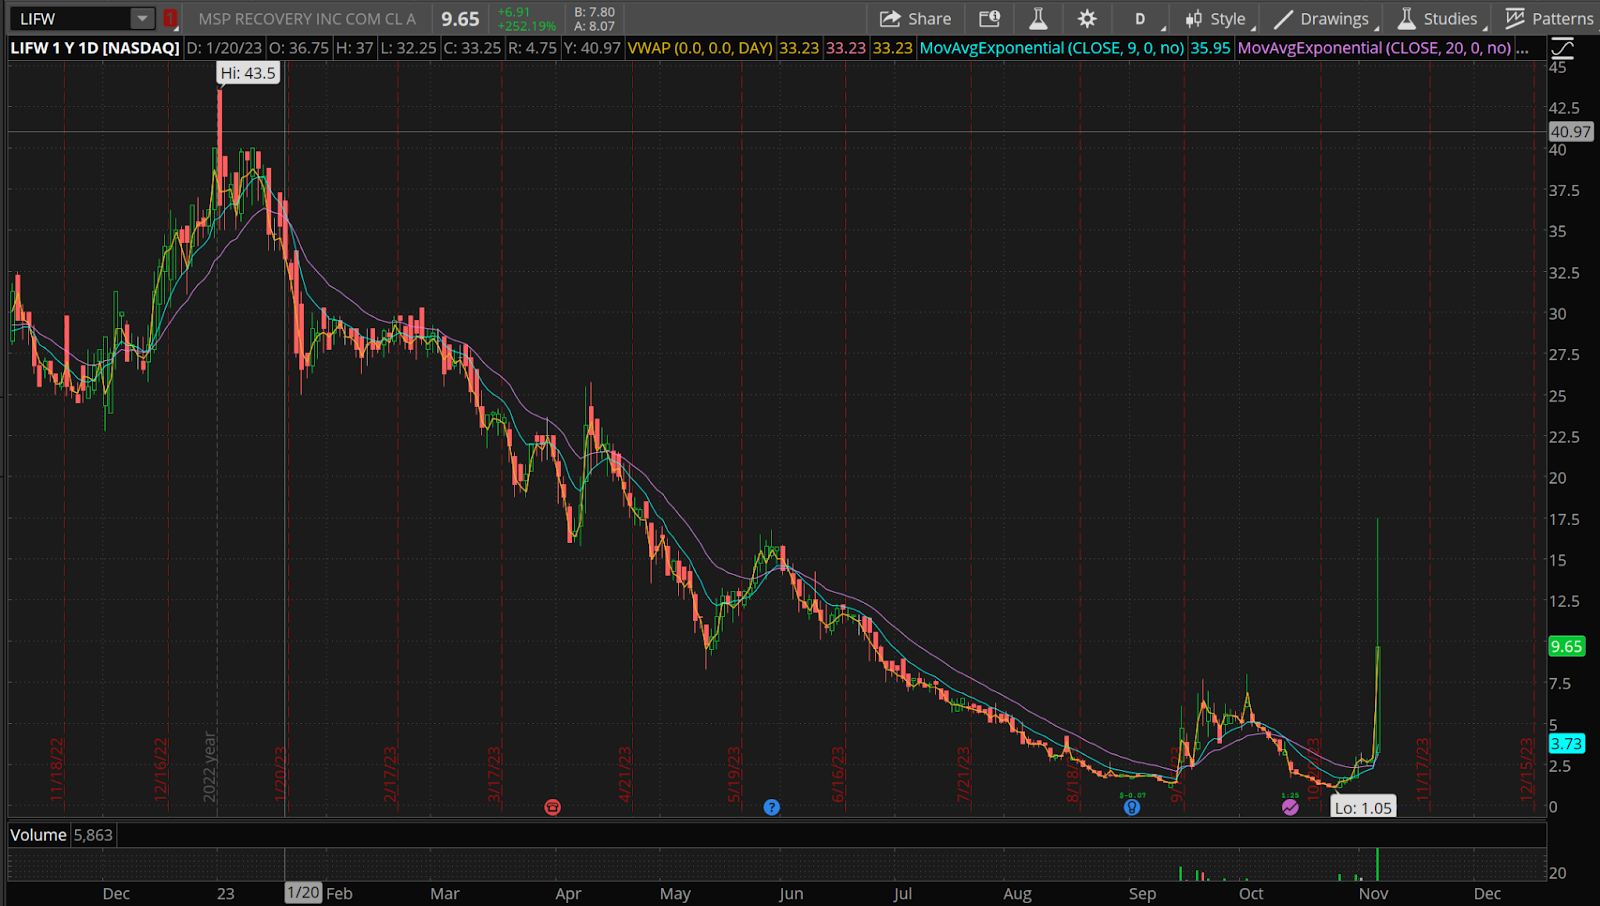Click the Share icon button
Screen dimensions: 1600x906
[x=914, y=19]
